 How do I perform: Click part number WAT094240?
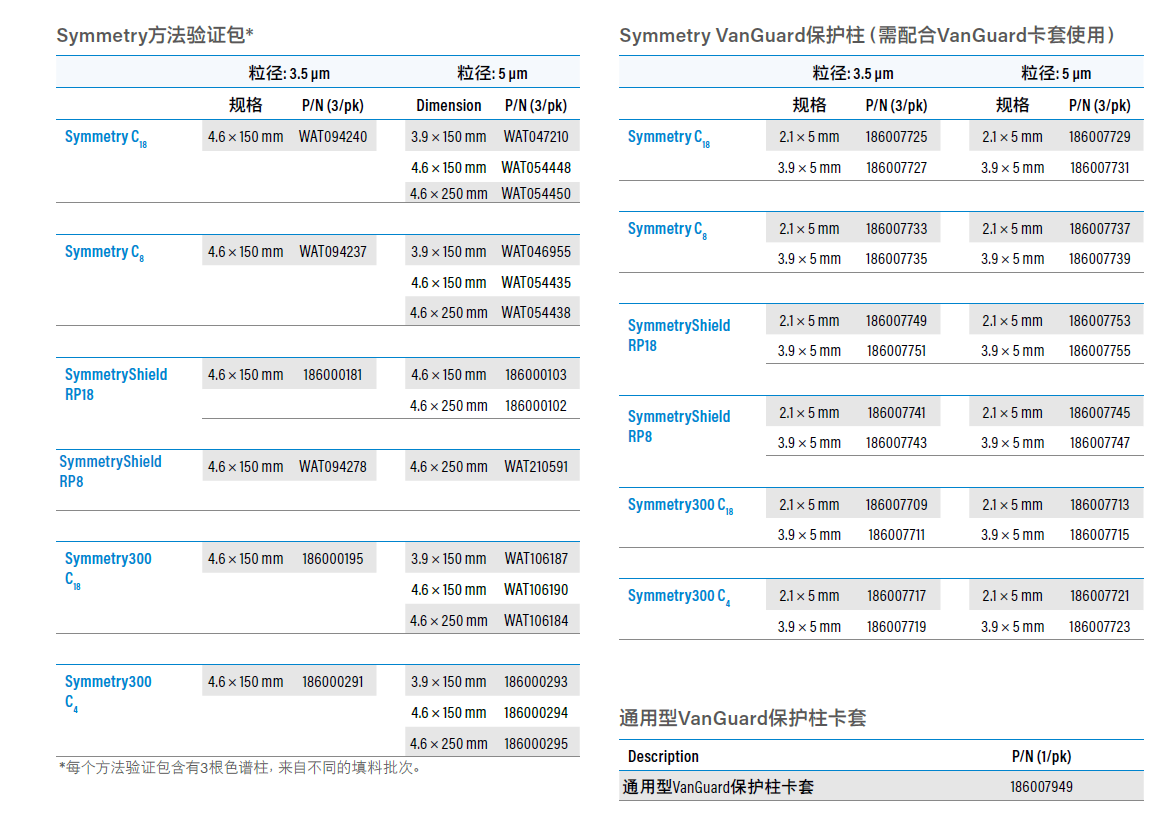[332, 137]
